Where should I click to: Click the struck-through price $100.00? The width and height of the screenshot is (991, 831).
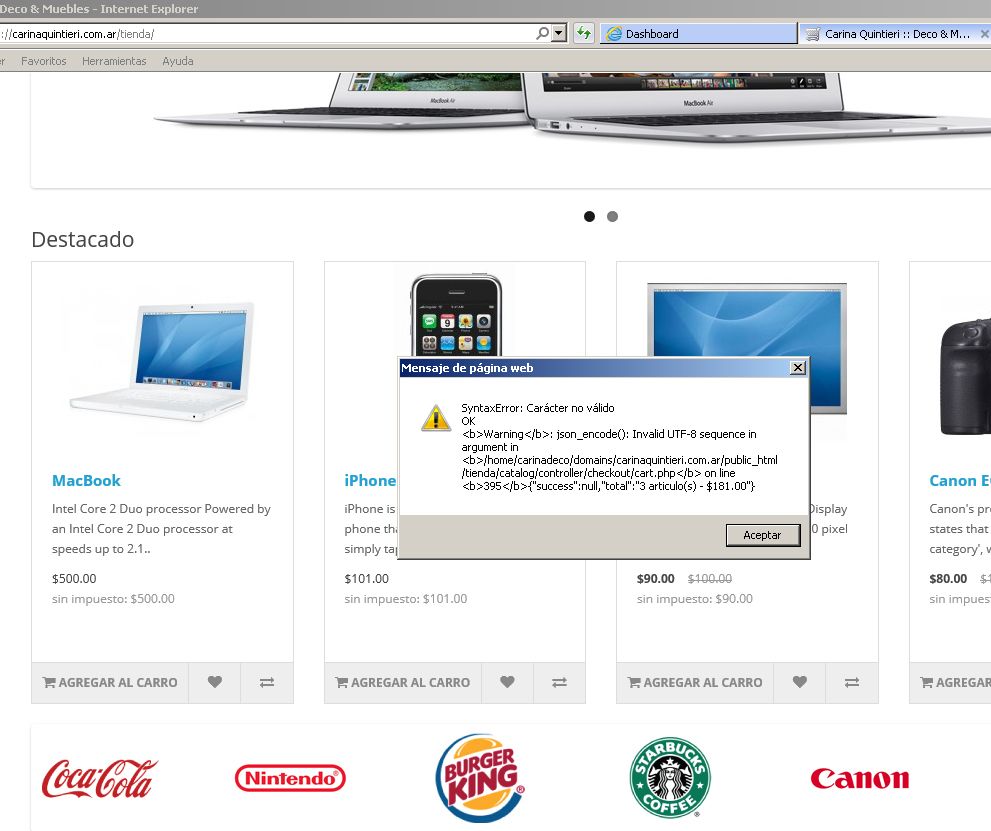710,579
